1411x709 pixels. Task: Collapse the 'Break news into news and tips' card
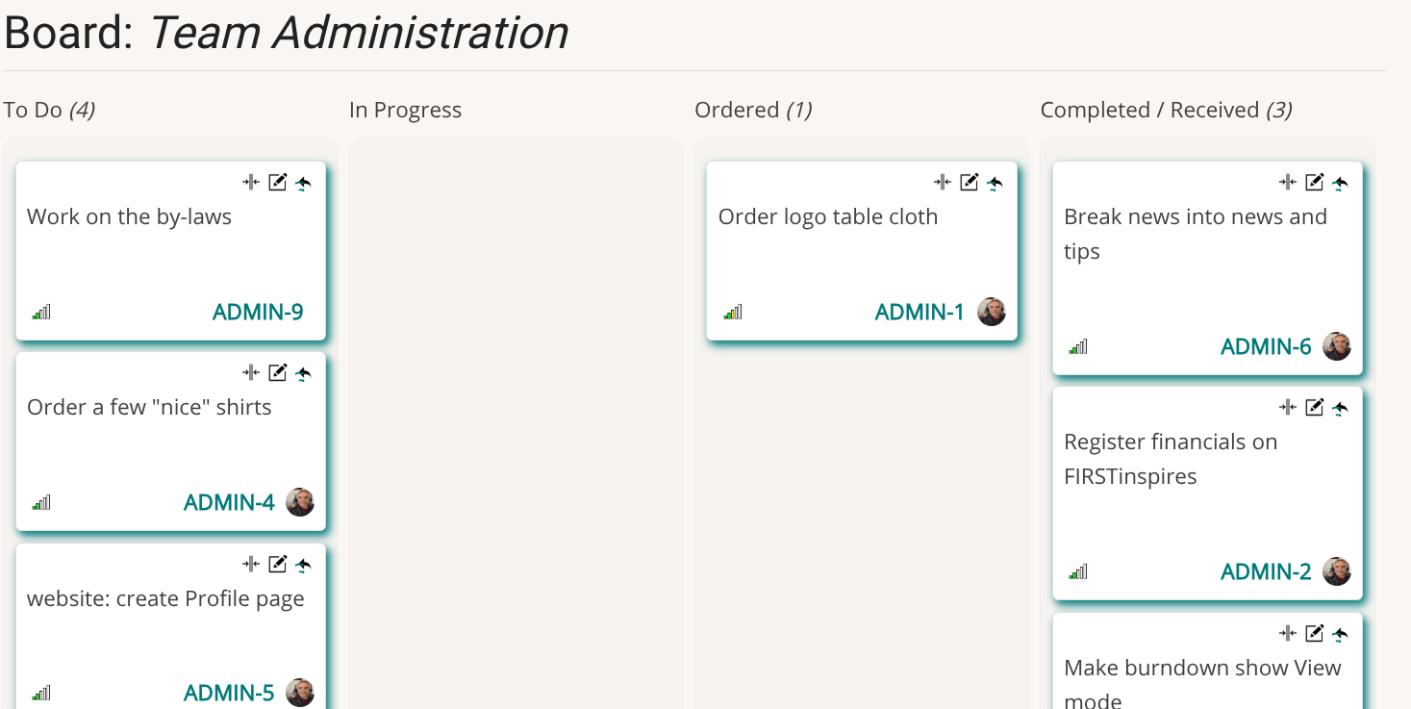pyautogui.click(x=1288, y=182)
